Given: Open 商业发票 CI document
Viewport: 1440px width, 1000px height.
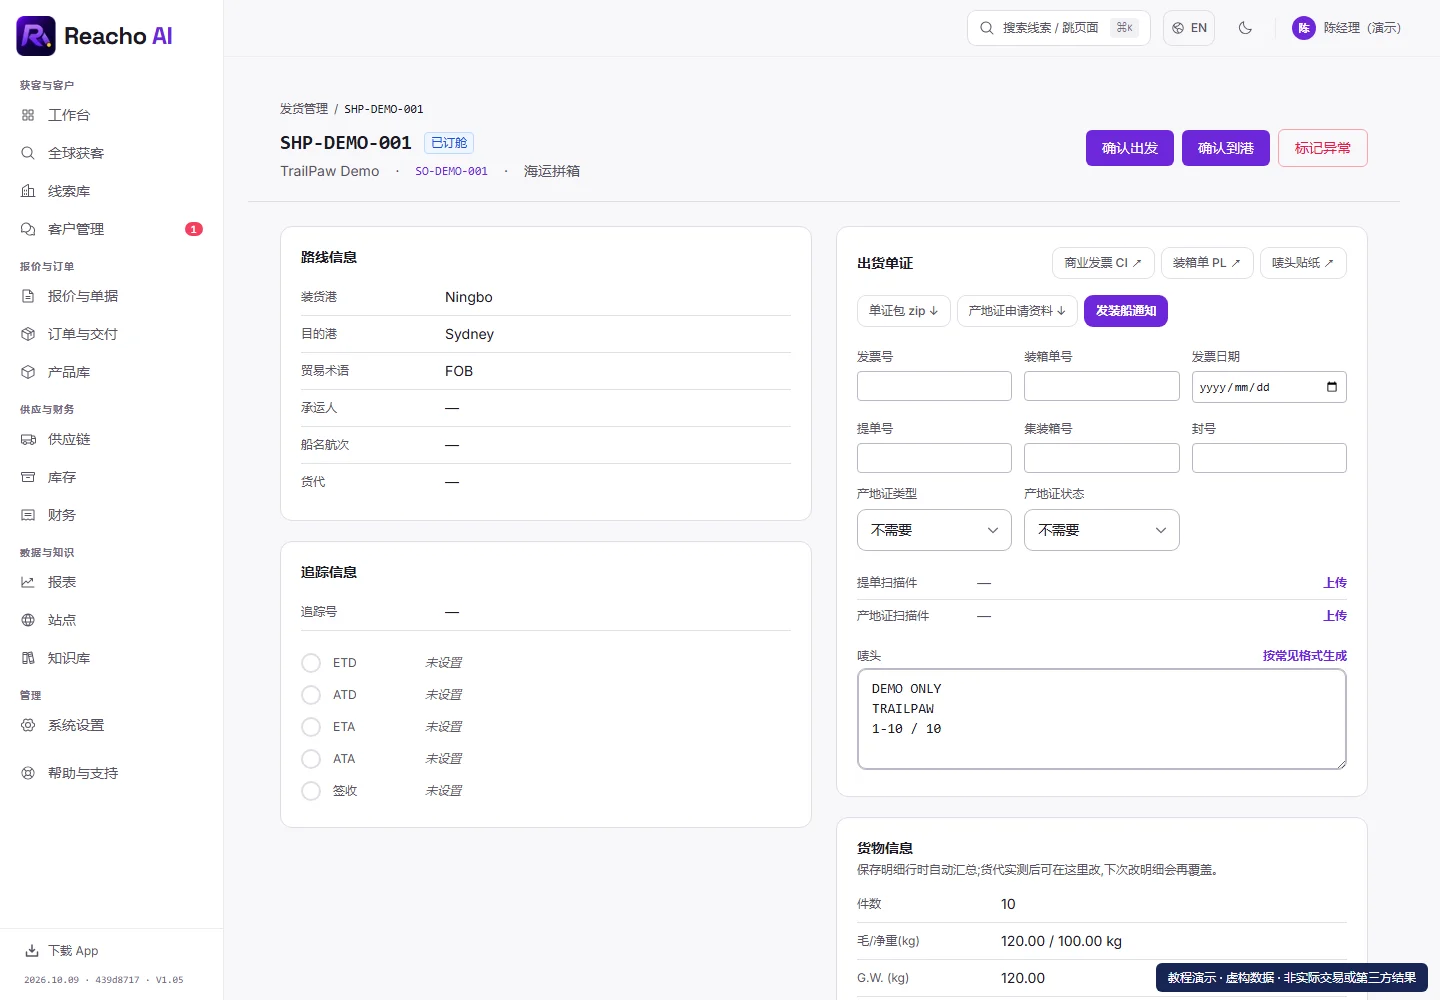Looking at the screenshot, I should point(1103,263).
